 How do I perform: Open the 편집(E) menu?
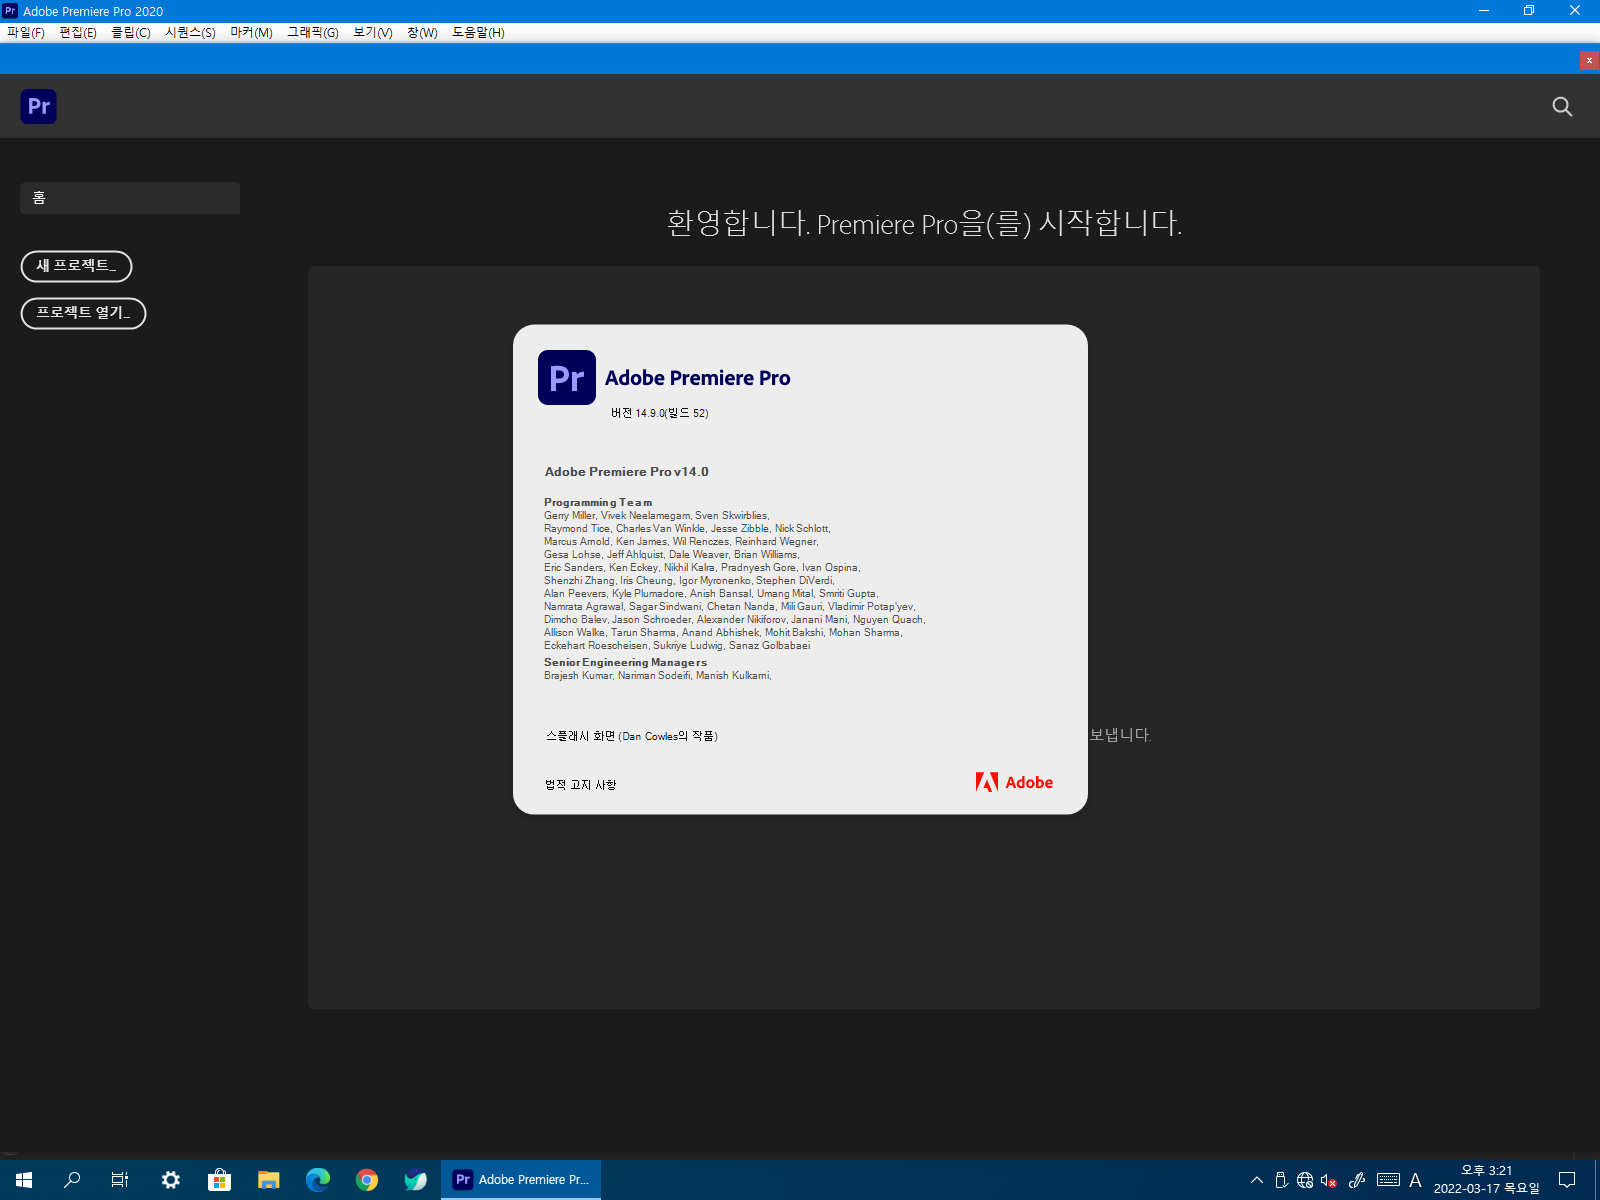point(78,32)
